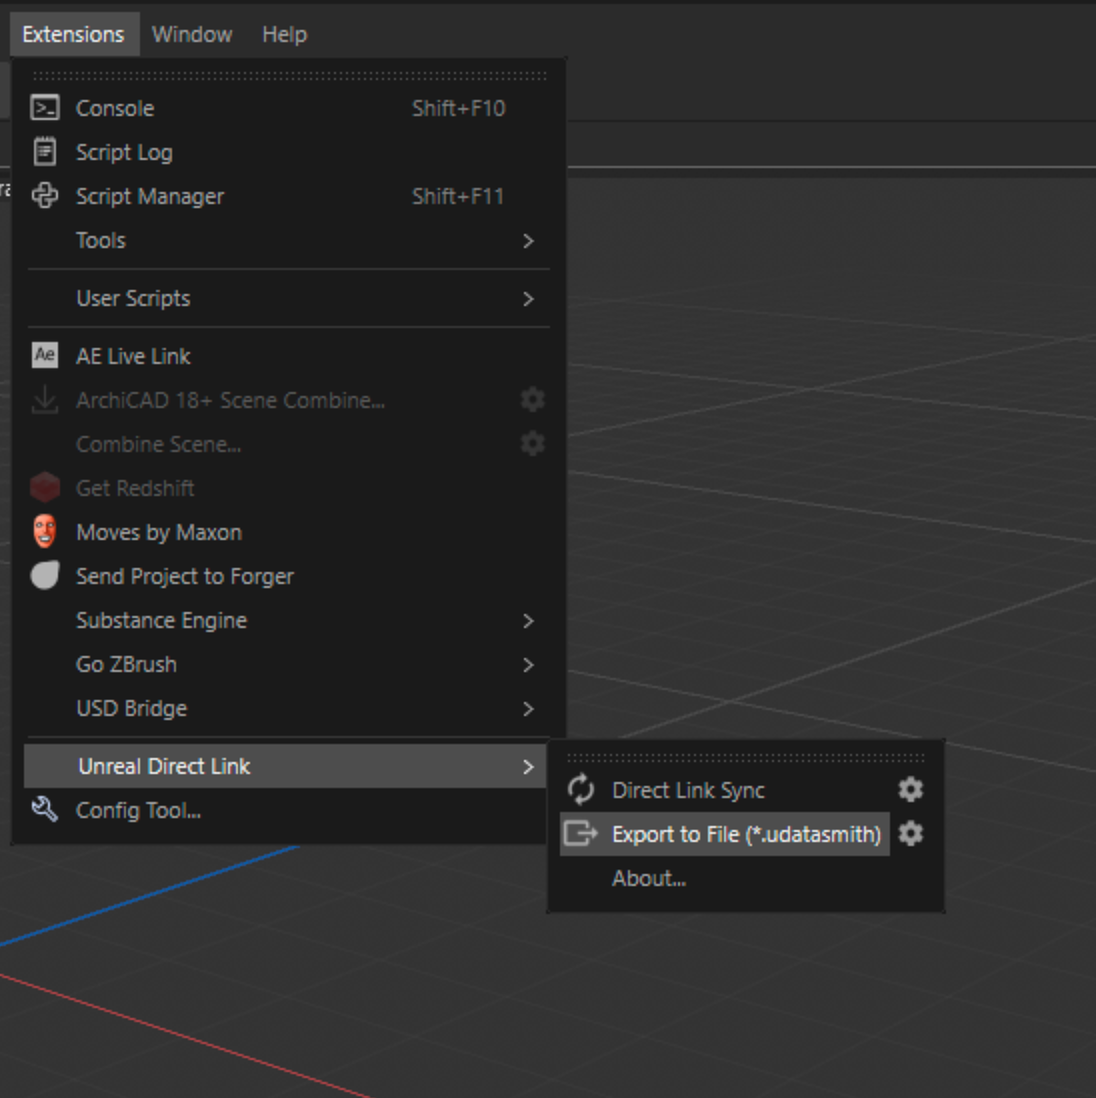This screenshot has height=1098, width=1096.
Task: Expand the Go ZBrush submenu arrow
Action: coord(529,665)
